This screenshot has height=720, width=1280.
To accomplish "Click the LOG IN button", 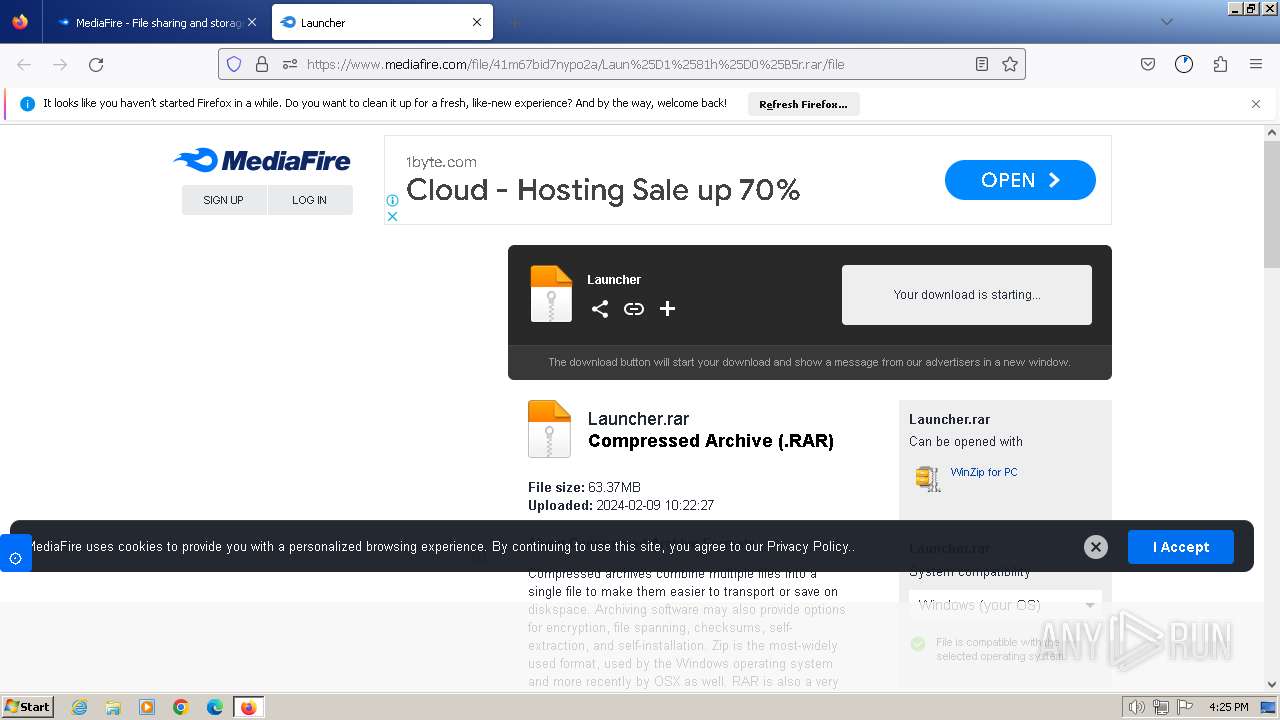I will (x=310, y=200).
